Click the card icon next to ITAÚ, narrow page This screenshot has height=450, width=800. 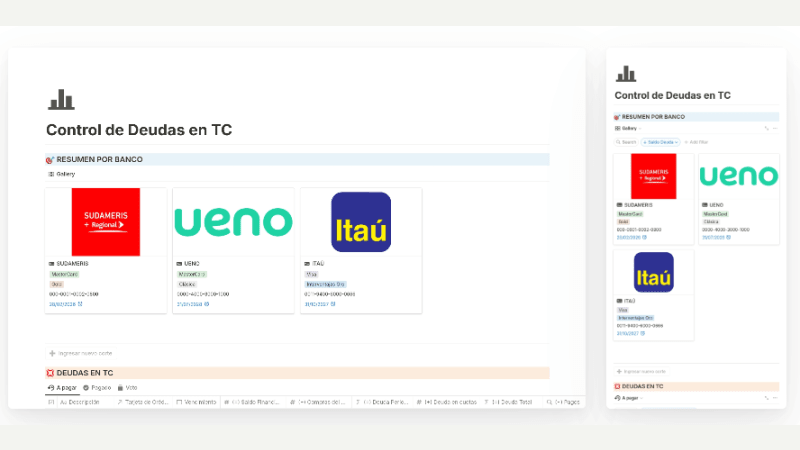[619, 301]
